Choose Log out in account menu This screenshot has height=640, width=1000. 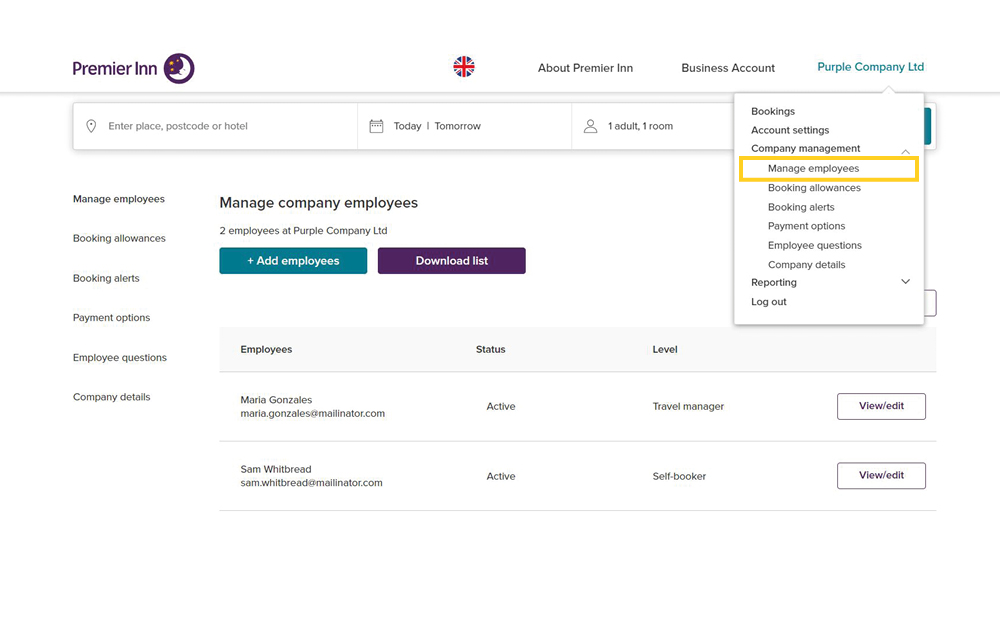pyautogui.click(x=769, y=302)
